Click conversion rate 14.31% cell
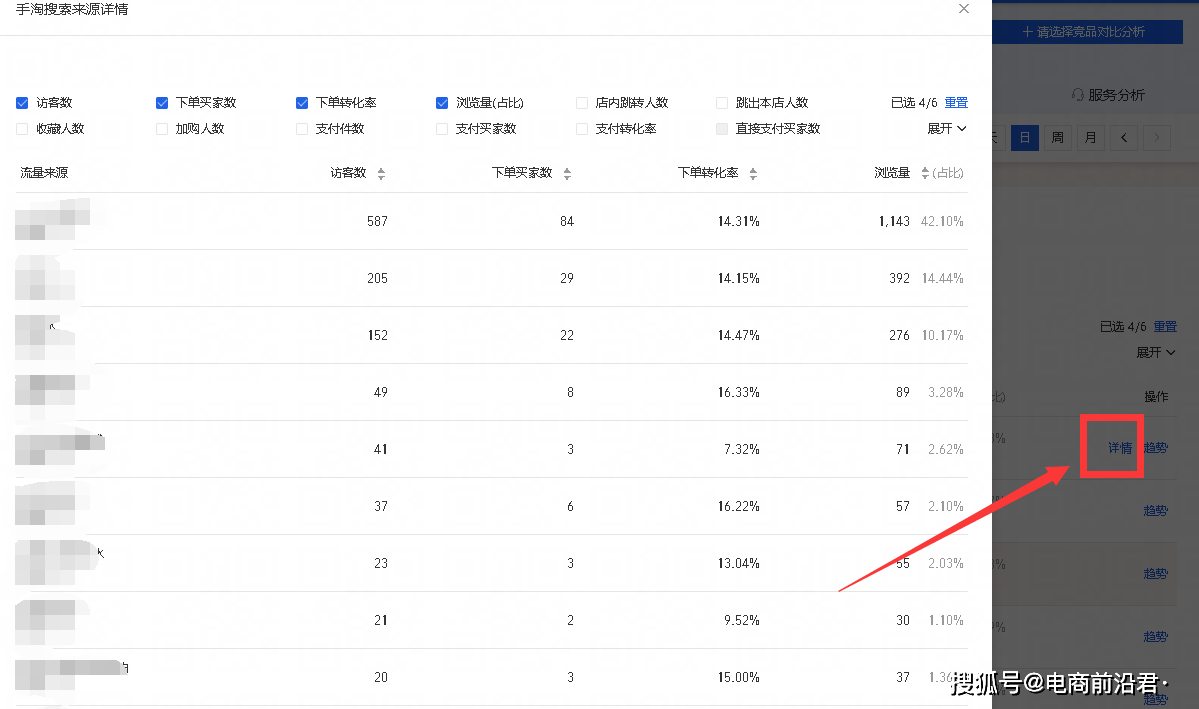The image size is (1199, 709). (739, 221)
